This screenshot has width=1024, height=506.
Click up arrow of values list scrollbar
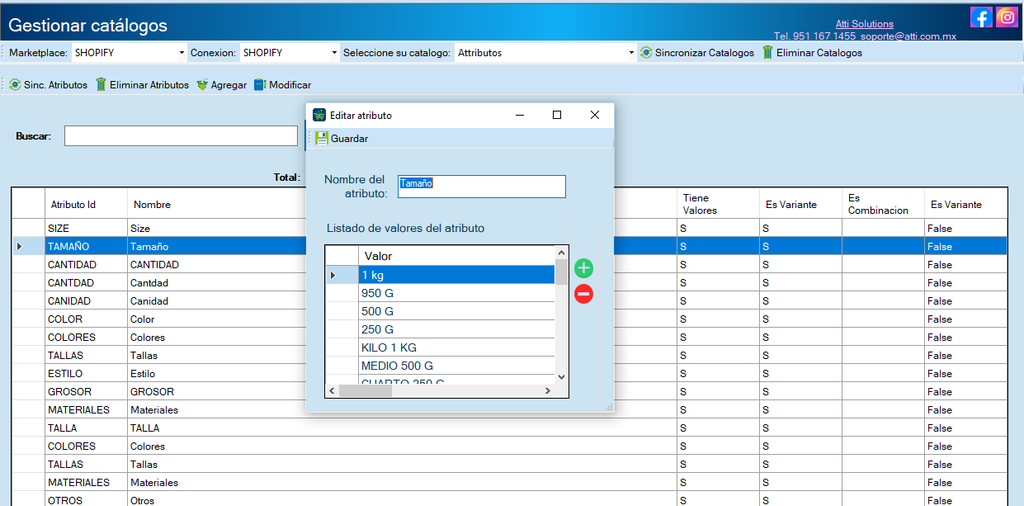[561, 252]
